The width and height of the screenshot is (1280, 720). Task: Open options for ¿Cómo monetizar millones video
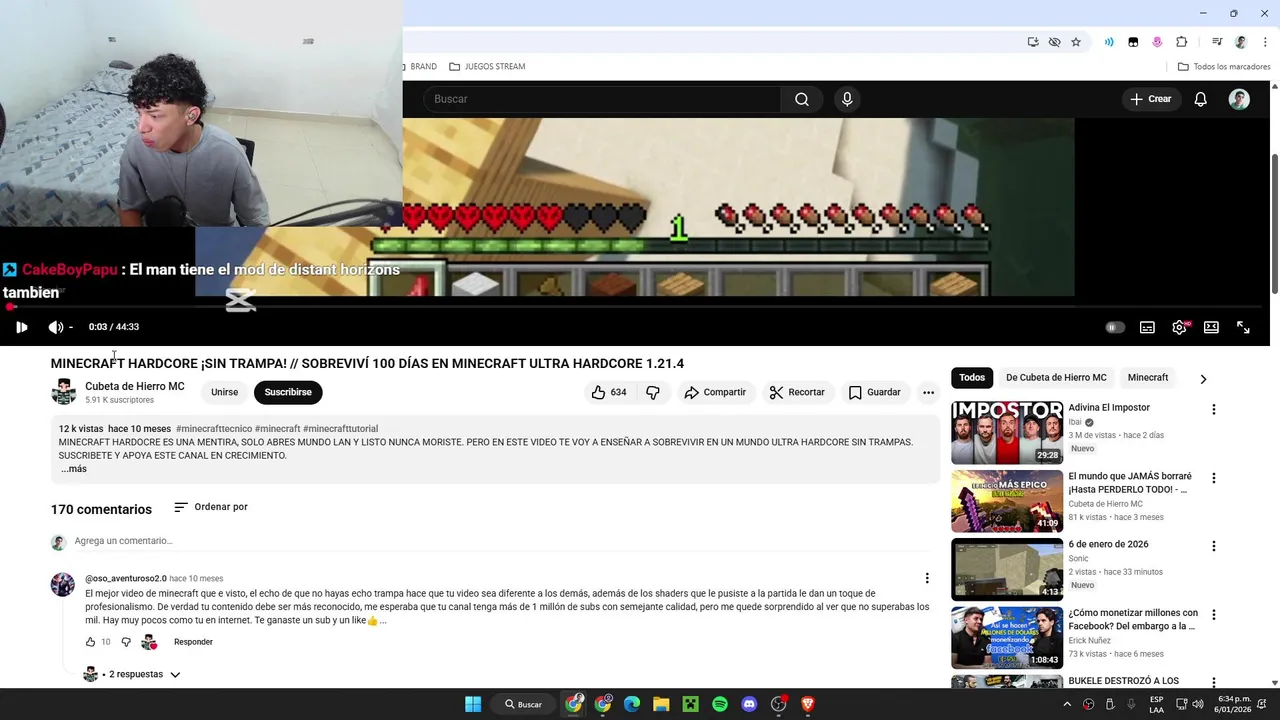click(1214, 614)
